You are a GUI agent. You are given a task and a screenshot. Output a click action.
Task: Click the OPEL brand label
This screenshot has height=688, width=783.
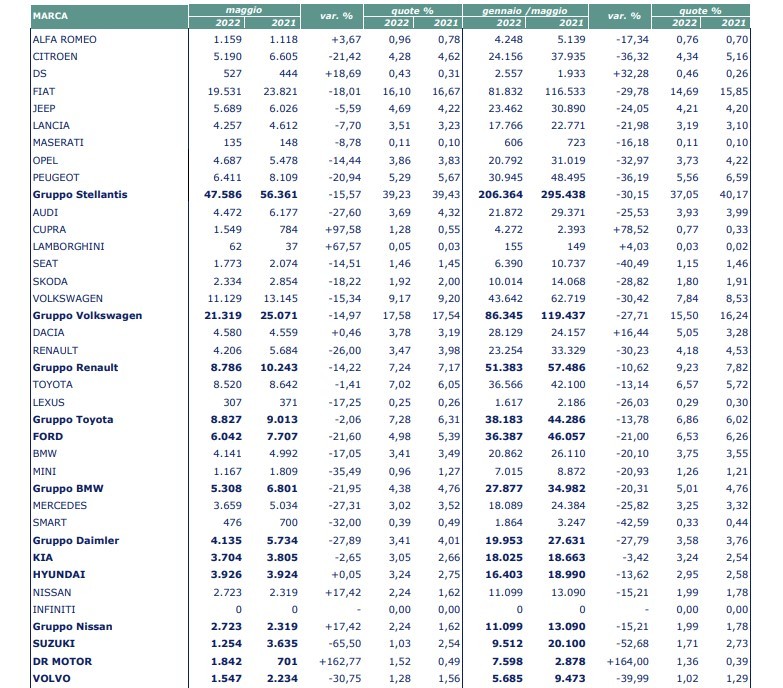tap(45, 160)
